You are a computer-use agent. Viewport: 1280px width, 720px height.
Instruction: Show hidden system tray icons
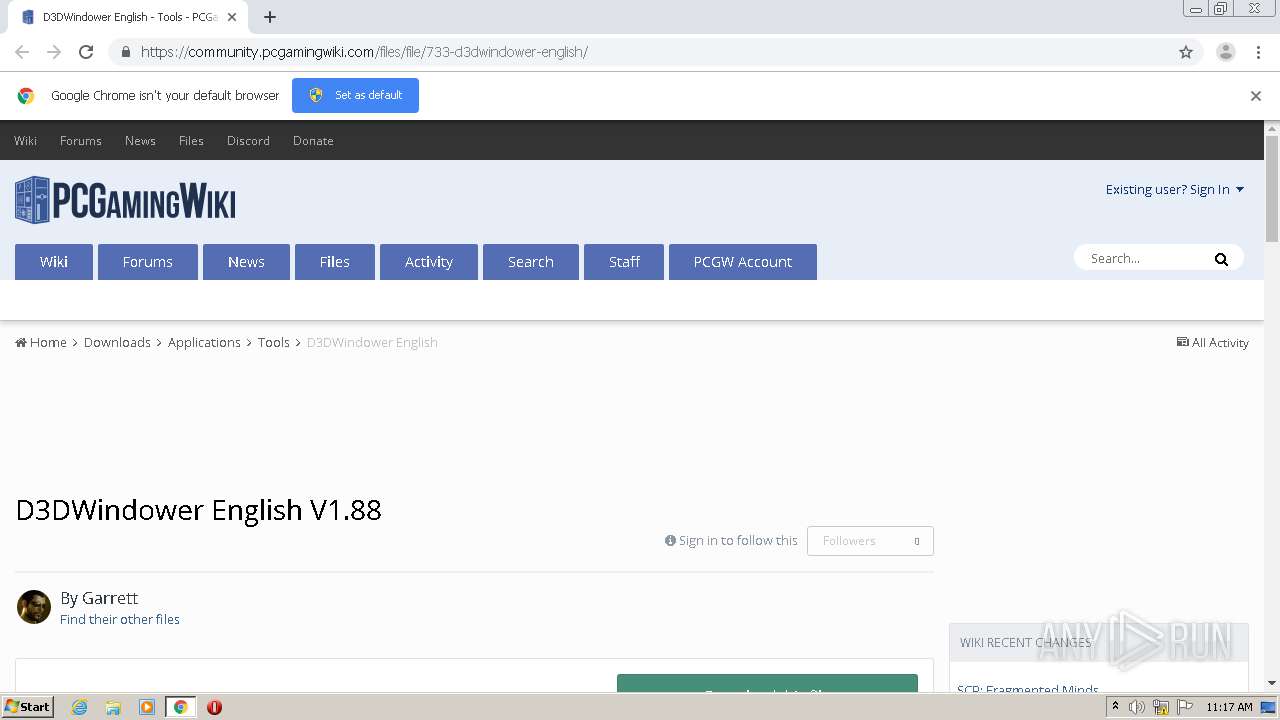click(x=1115, y=707)
